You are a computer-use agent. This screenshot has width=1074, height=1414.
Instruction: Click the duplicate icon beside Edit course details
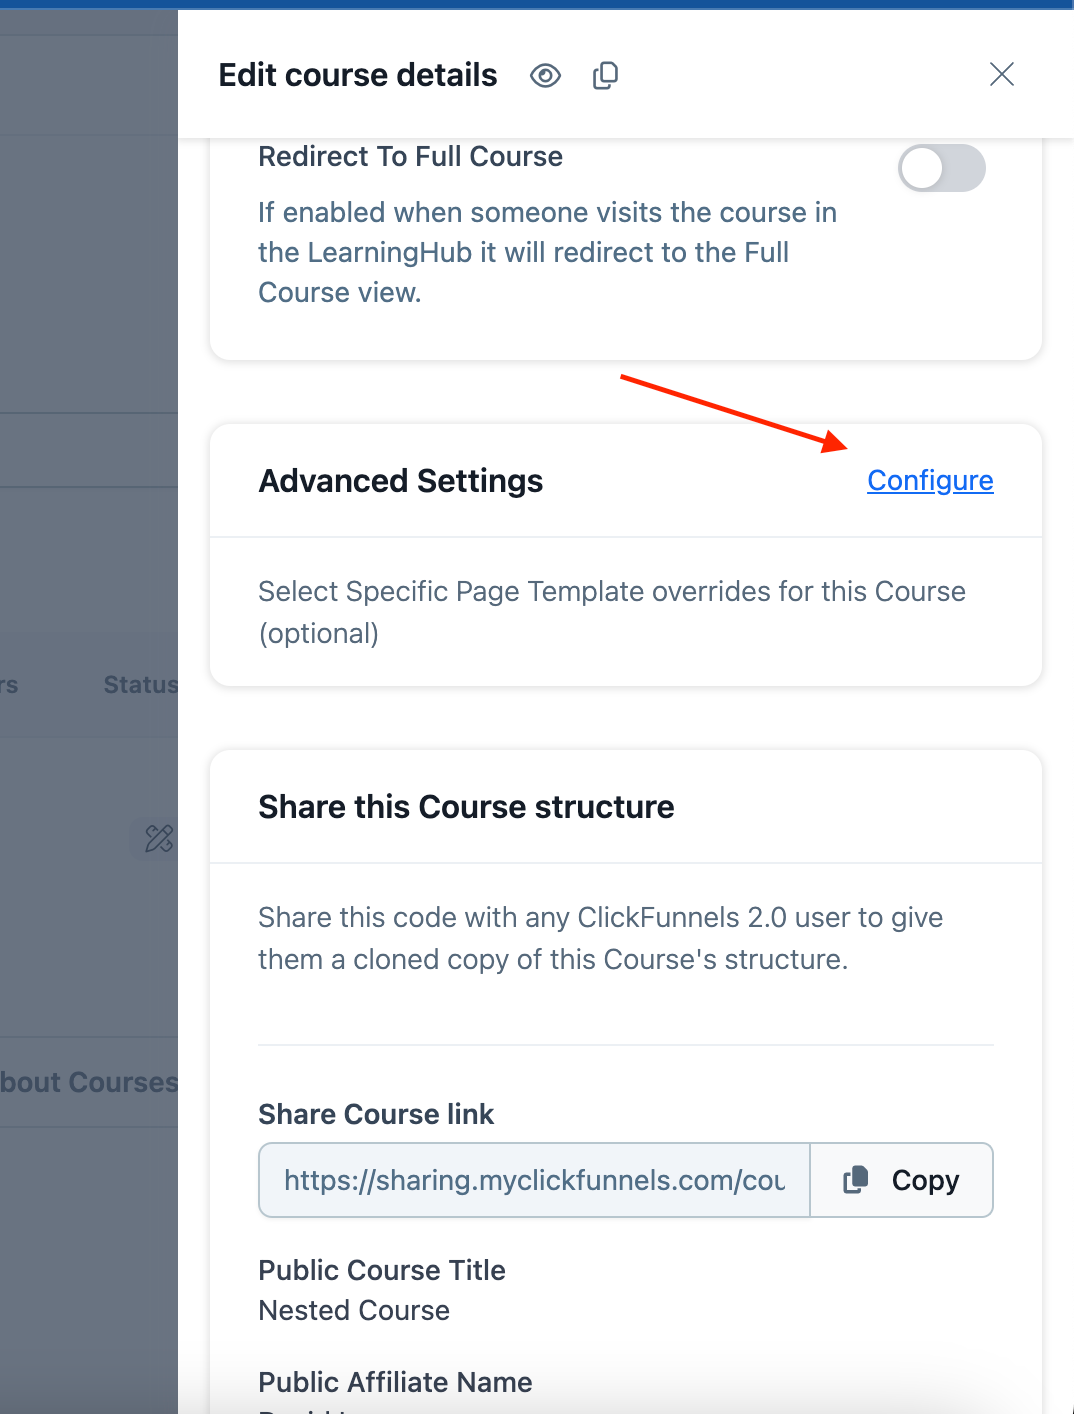pos(605,76)
